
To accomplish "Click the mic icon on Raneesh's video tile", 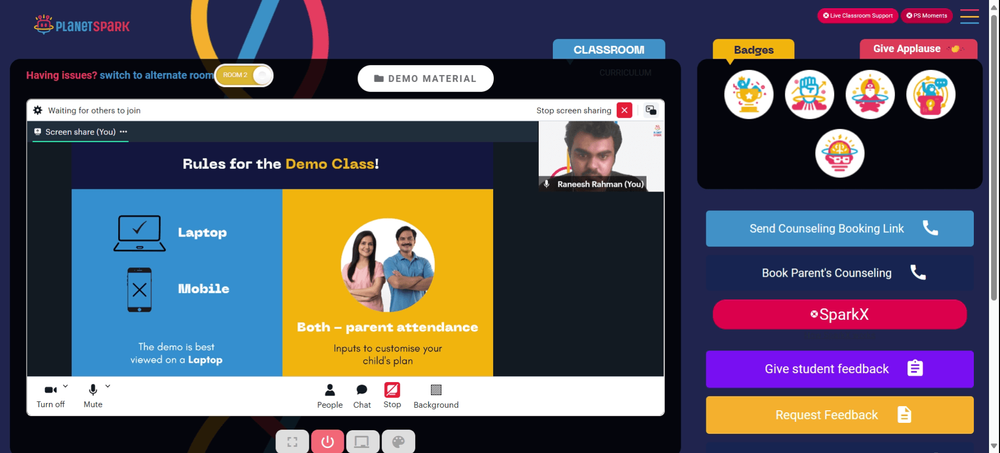I will (546, 184).
